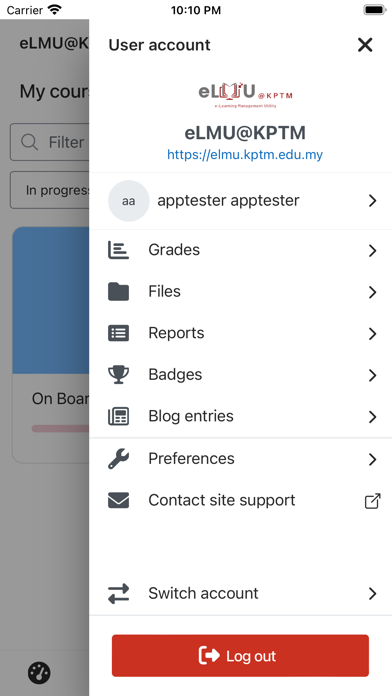This screenshot has height=696, width=392.
Task: Click the Badges trophy icon
Action: click(x=119, y=375)
